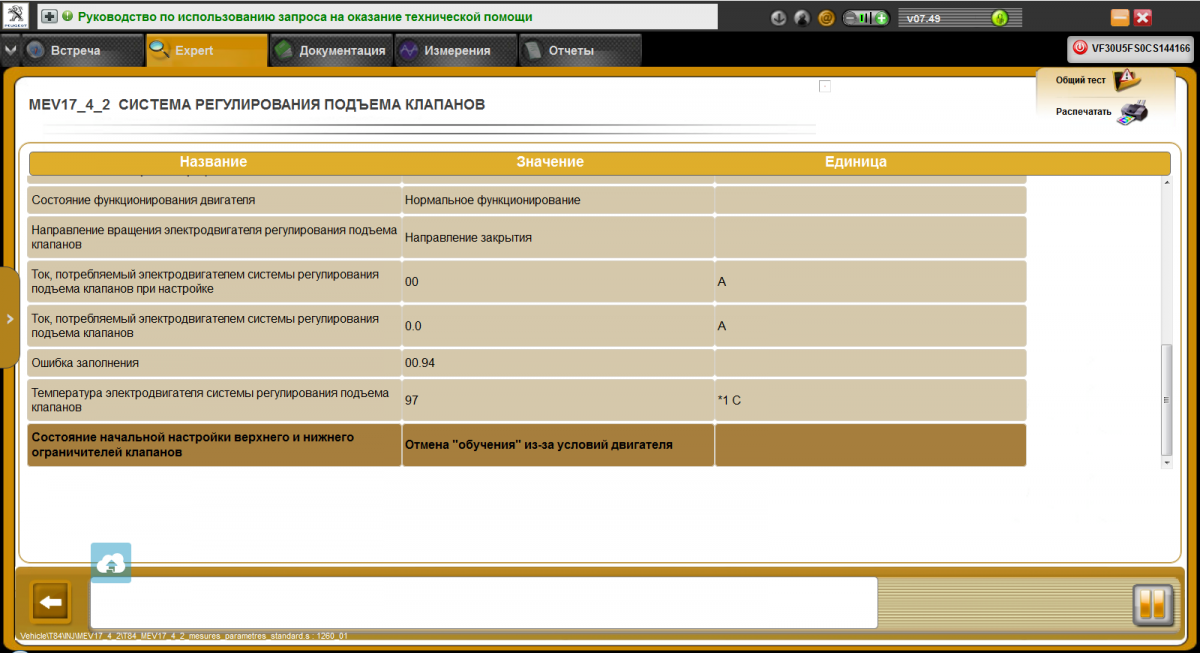Click the download arrow icon in top bar
Screen dimensions: 1200x653
tap(779, 18)
